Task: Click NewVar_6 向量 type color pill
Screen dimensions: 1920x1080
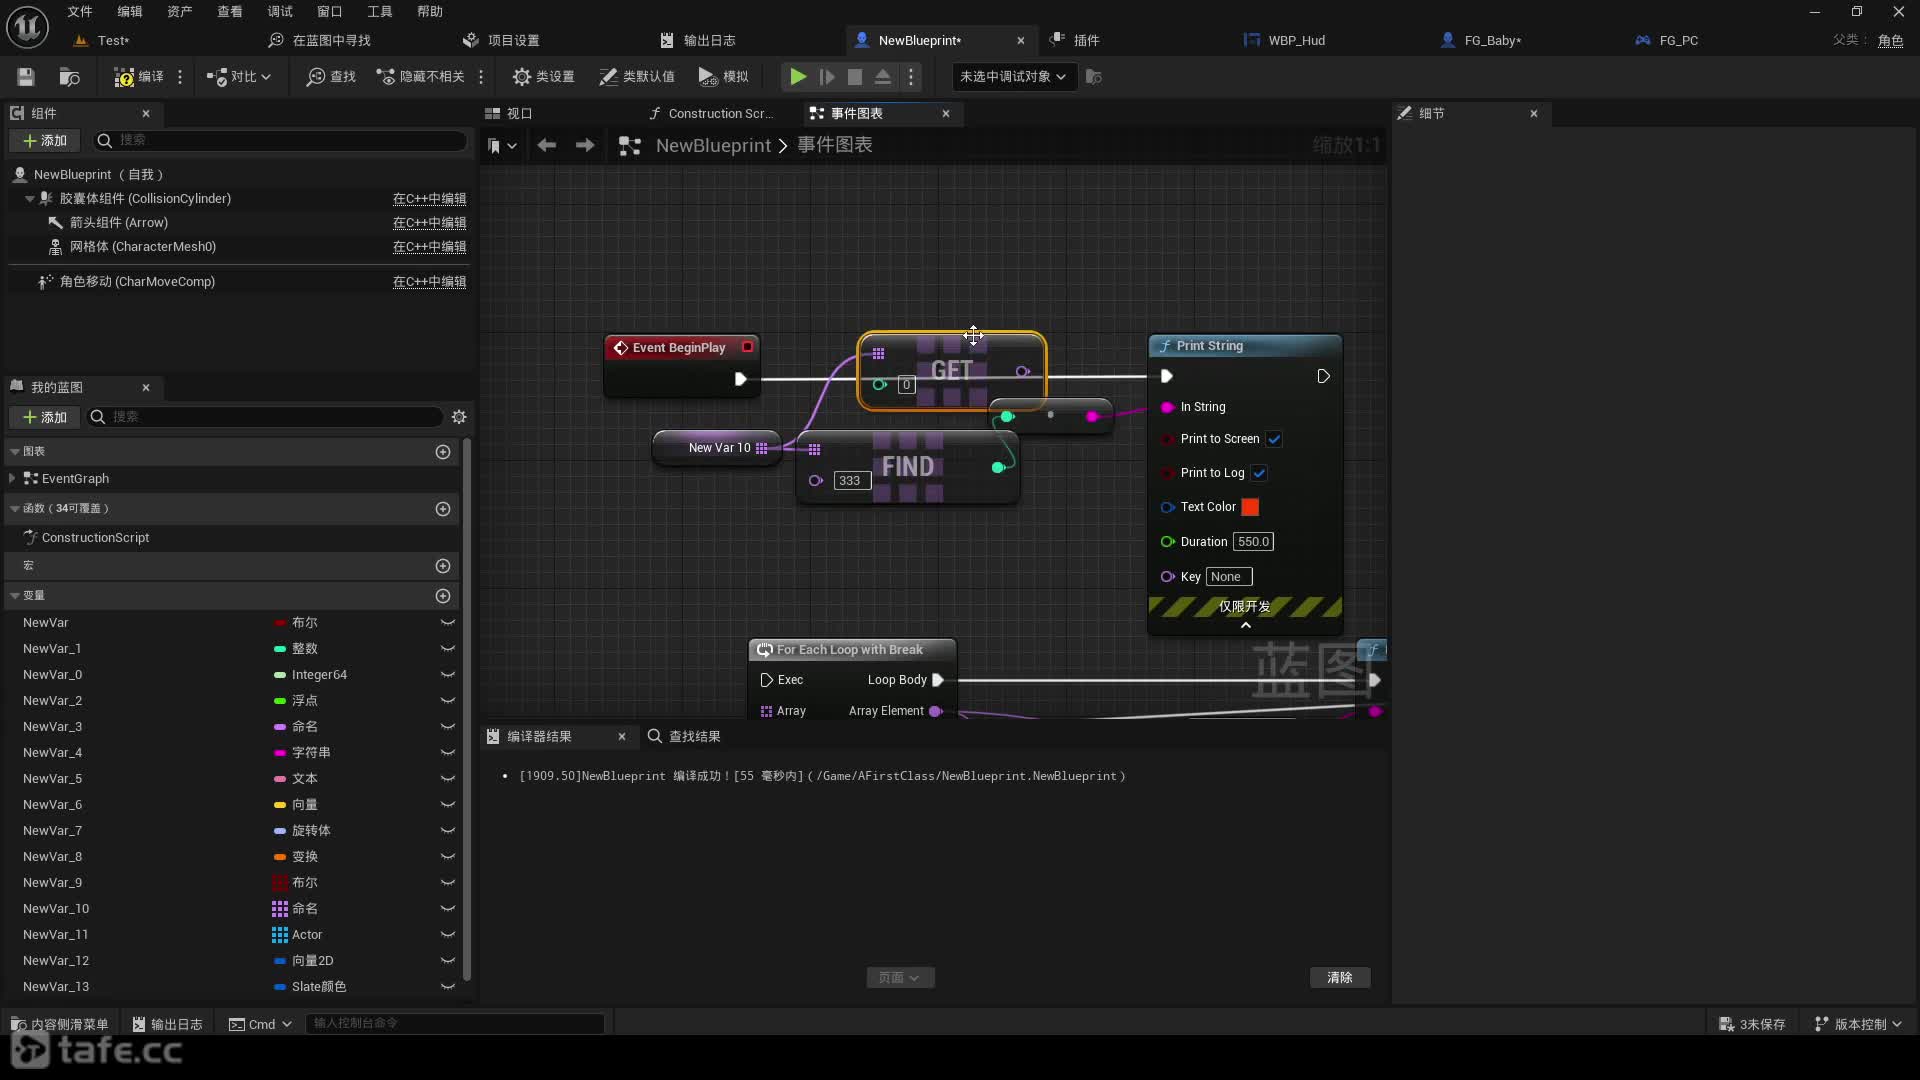Action: click(x=280, y=805)
